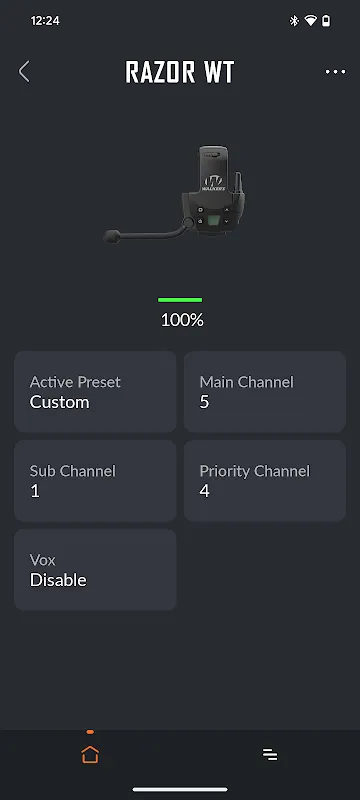Open the three-dot more options menu
360x800 pixels.
(x=335, y=72)
